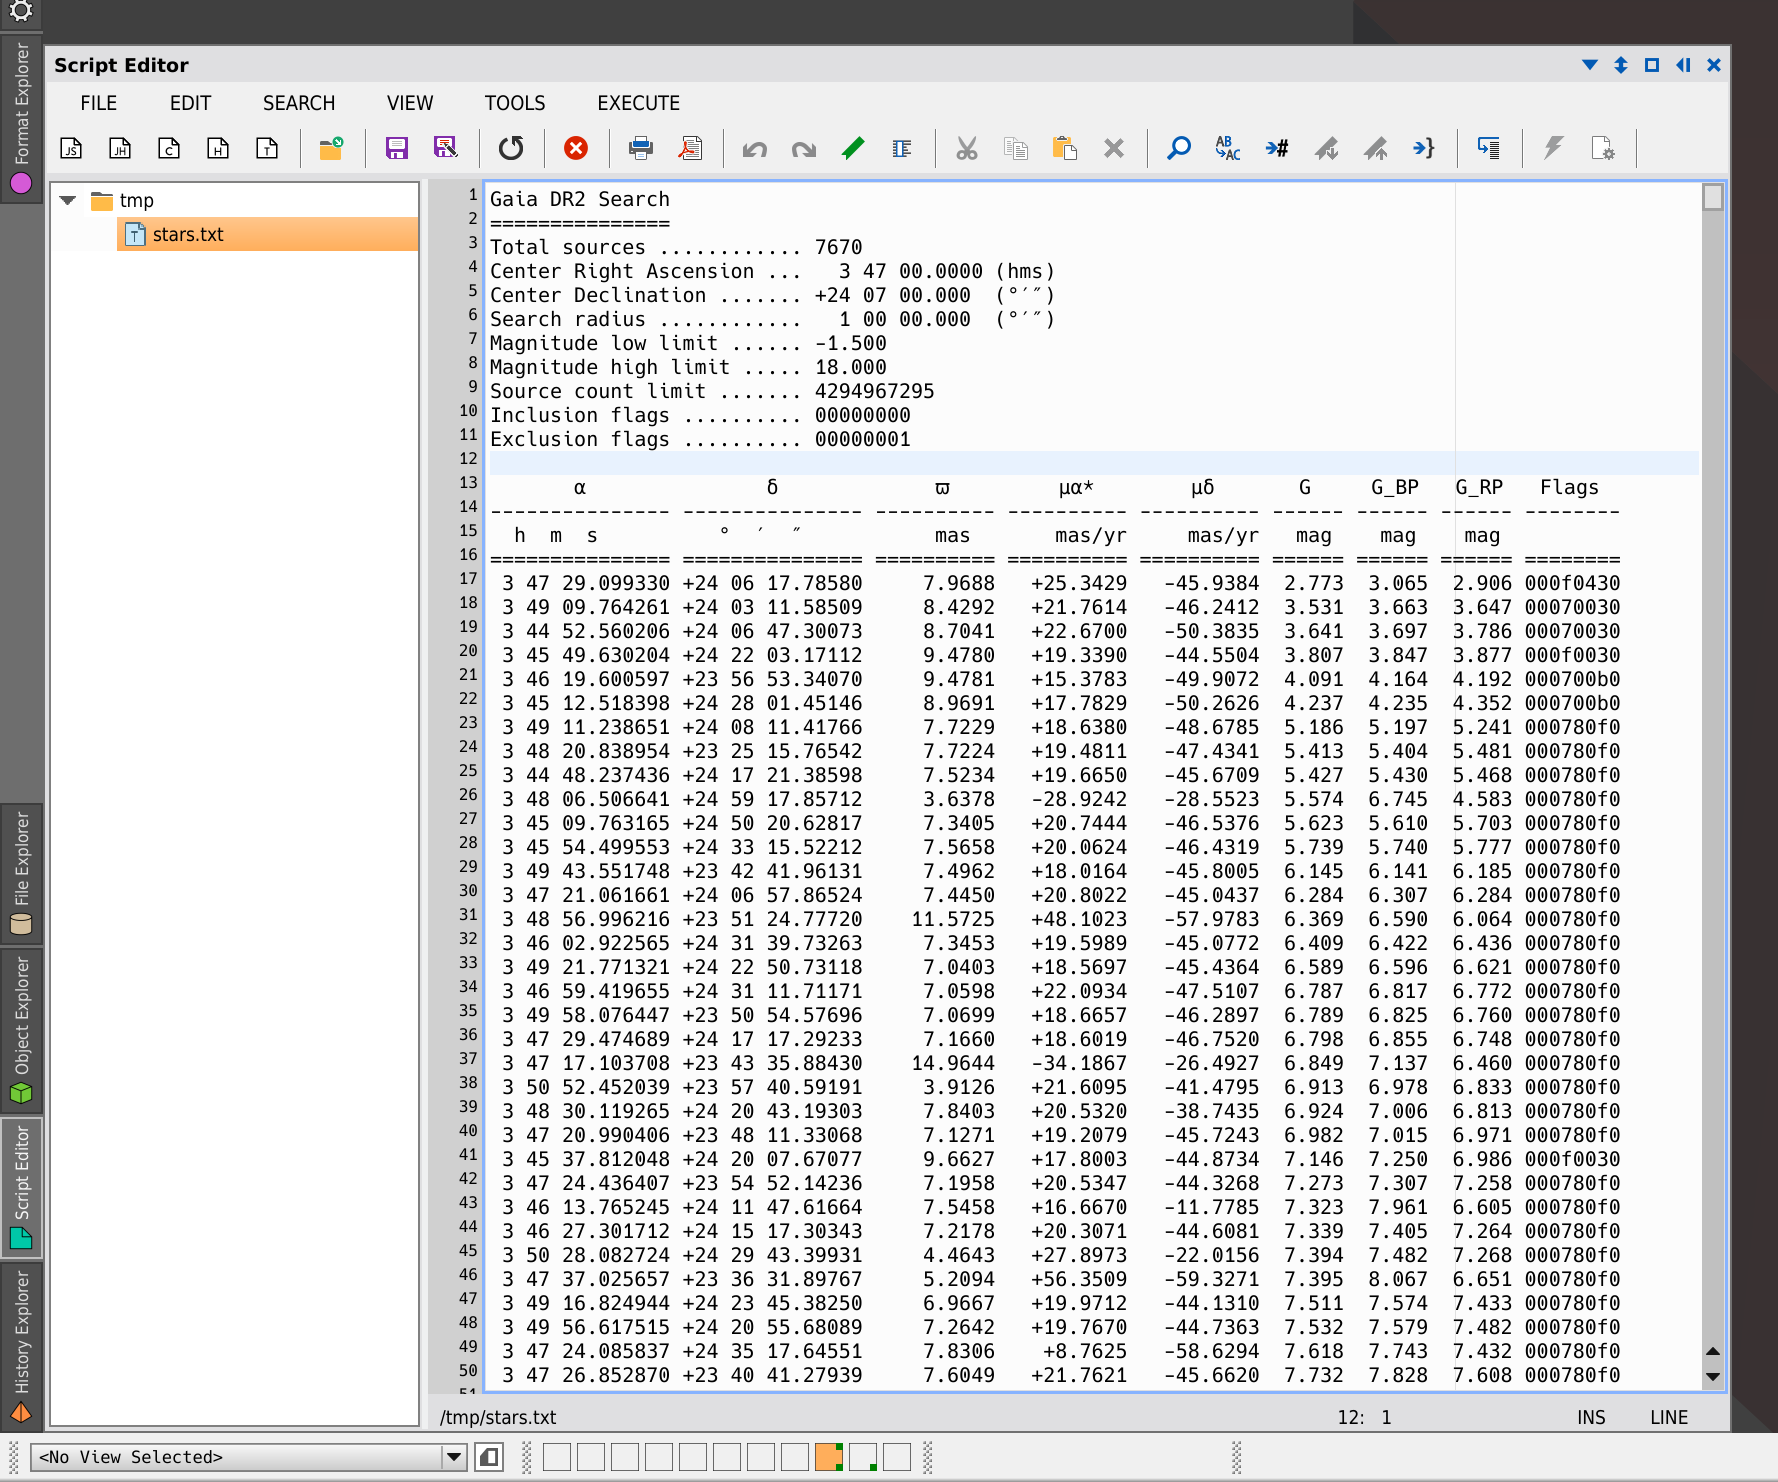Click the scroll down arrow of editor scrollbar
1778x1482 pixels.
pyautogui.click(x=1713, y=1377)
